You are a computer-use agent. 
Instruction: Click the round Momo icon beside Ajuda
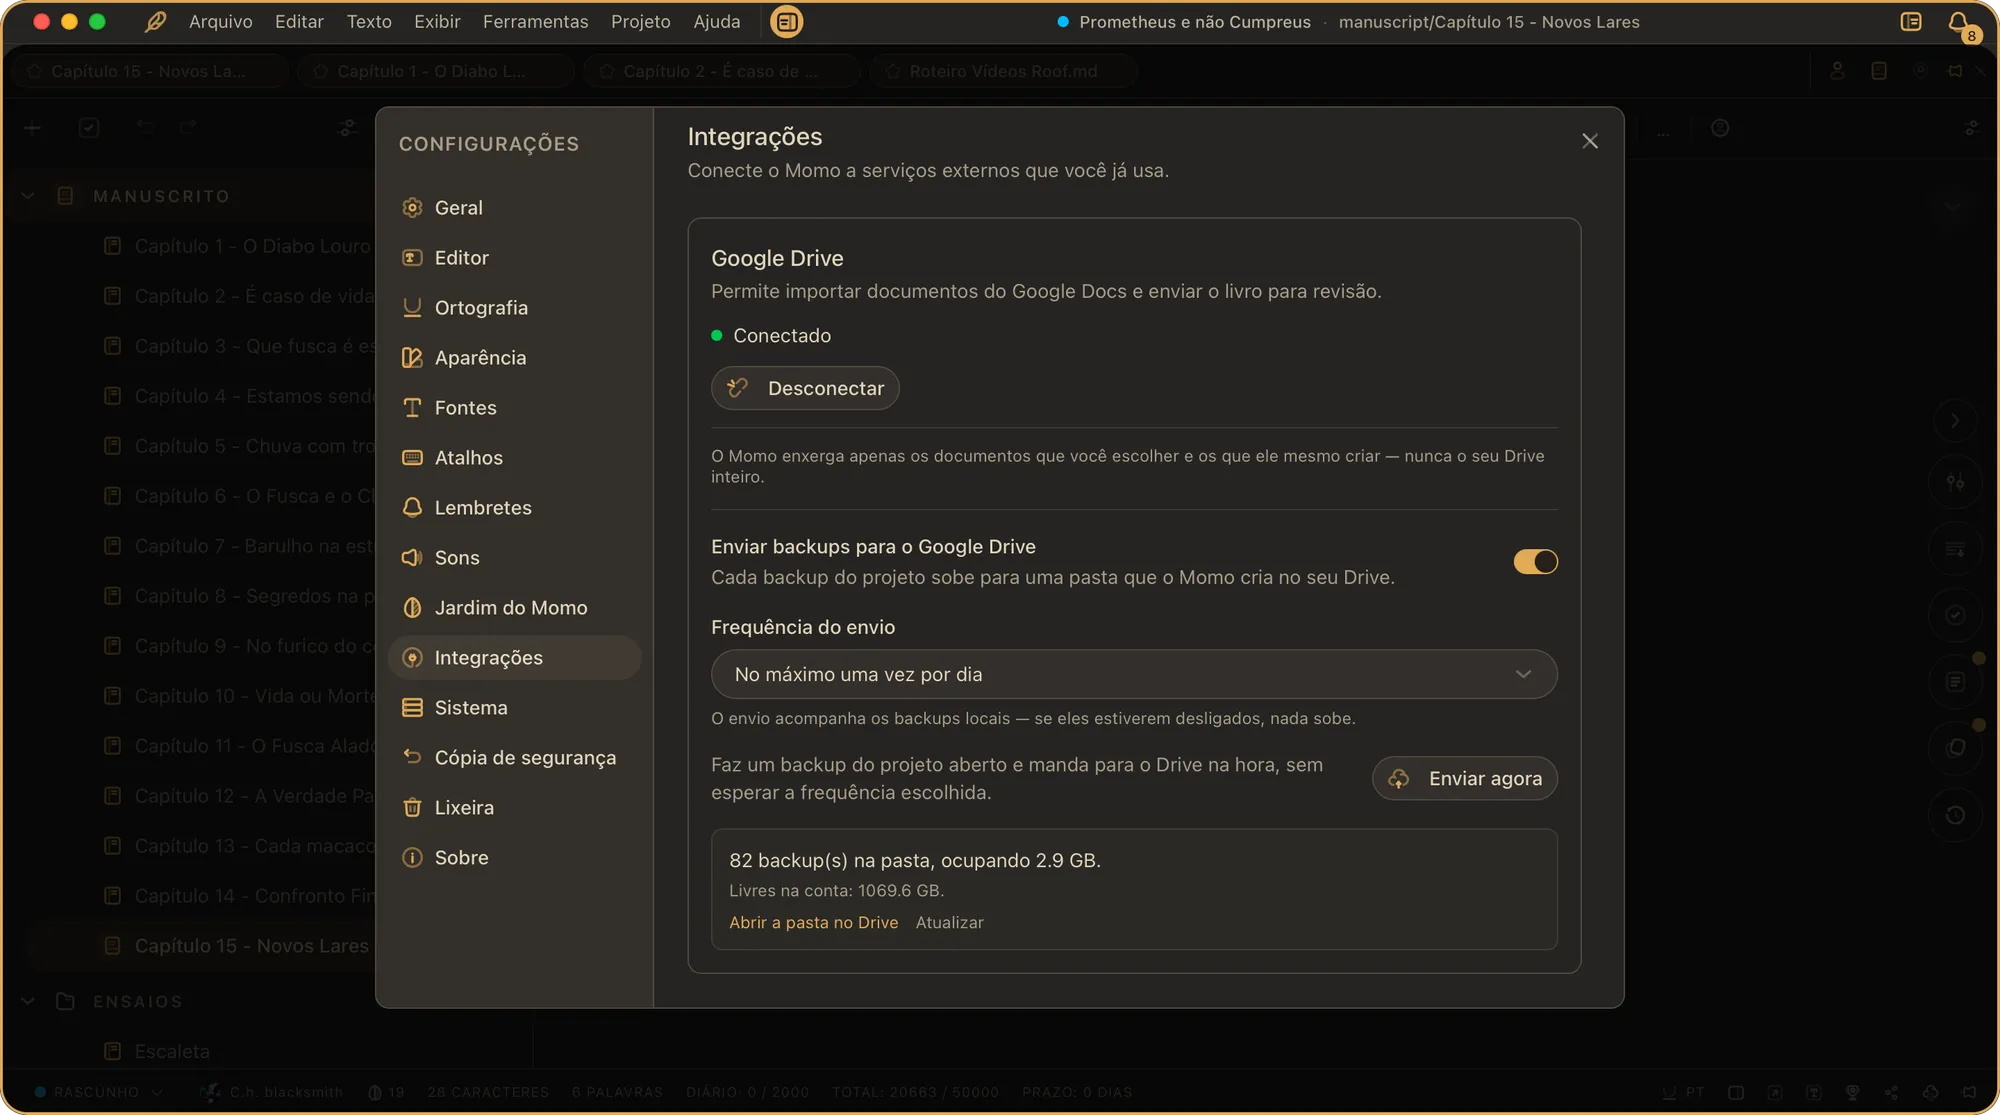(787, 22)
